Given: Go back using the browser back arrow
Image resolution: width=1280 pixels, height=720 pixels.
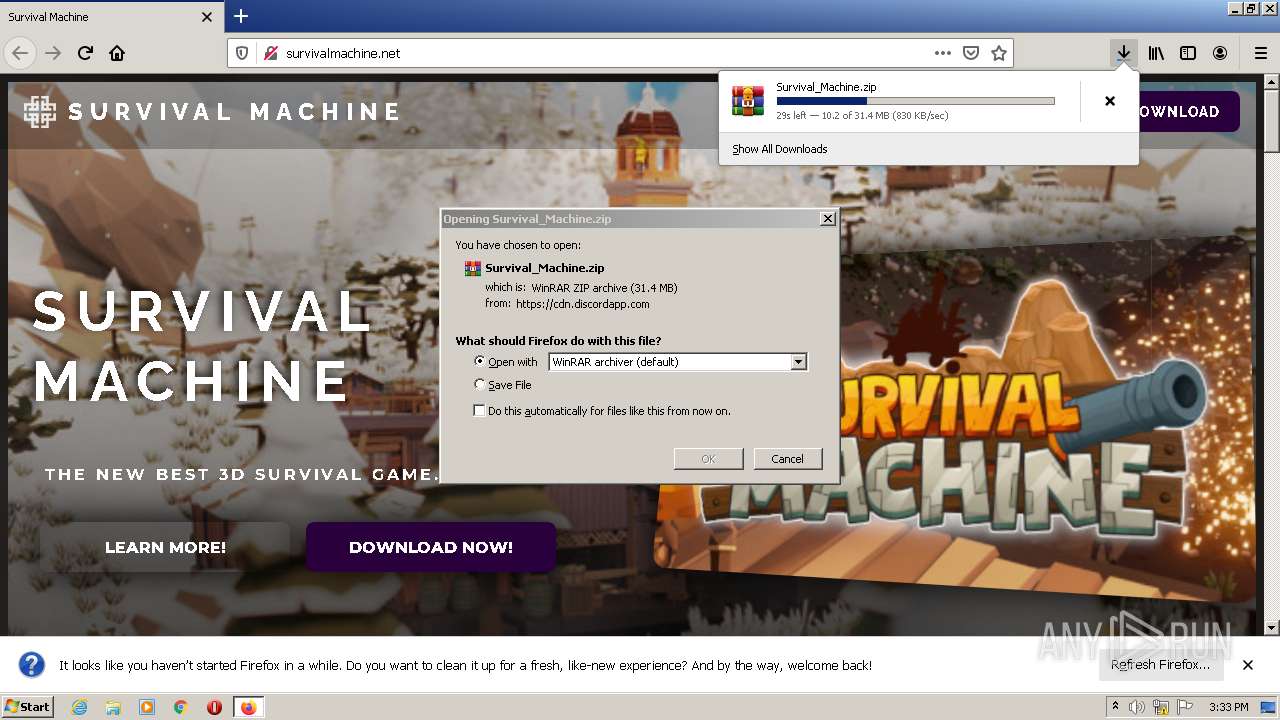Looking at the screenshot, I should click(x=20, y=53).
